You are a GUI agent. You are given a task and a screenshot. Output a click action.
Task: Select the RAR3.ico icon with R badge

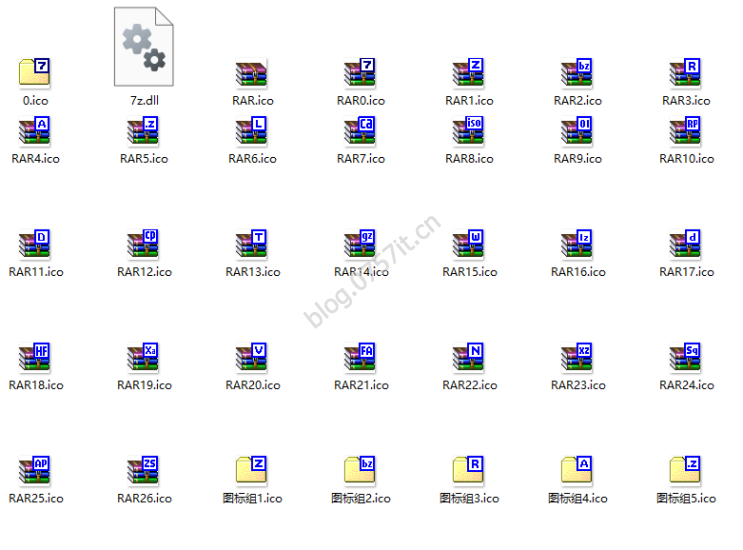point(686,73)
